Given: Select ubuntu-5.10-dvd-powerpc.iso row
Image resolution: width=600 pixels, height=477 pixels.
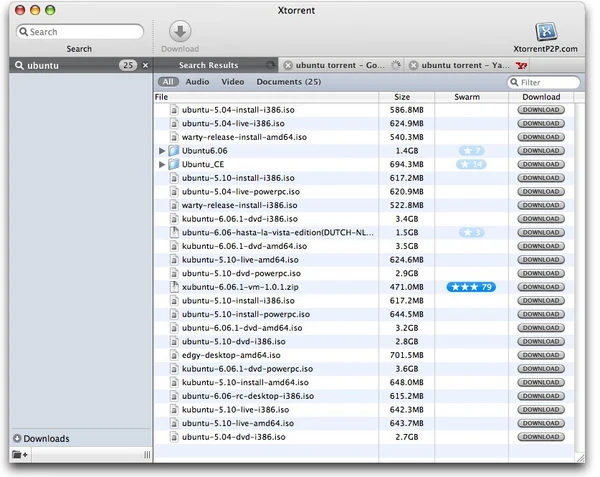Looking at the screenshot, I should point(364,274).
